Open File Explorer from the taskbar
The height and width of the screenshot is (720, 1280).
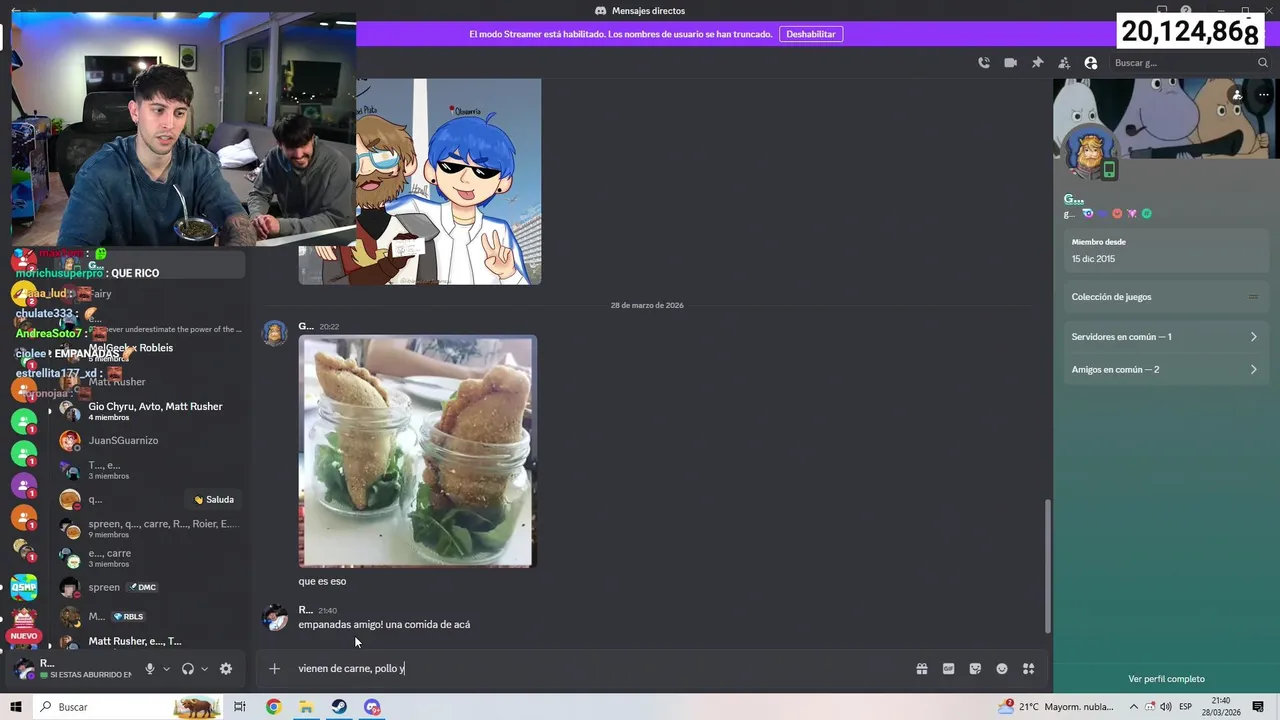306,707
